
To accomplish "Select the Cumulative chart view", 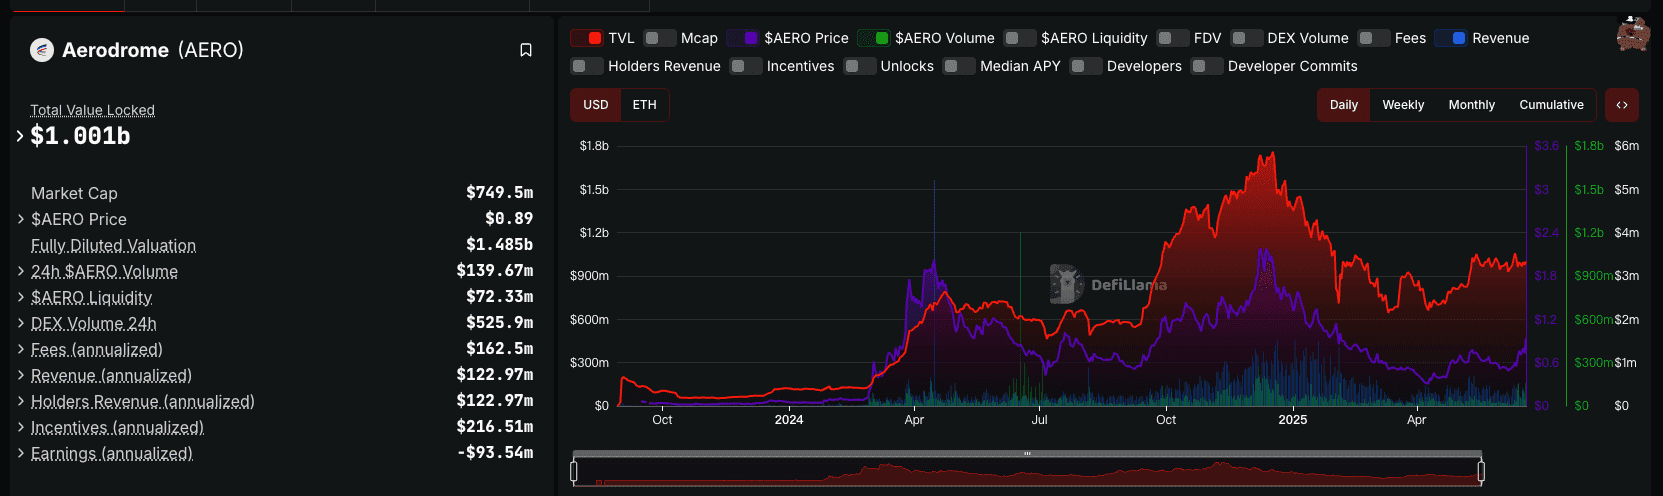I will tap(1551, 105).
